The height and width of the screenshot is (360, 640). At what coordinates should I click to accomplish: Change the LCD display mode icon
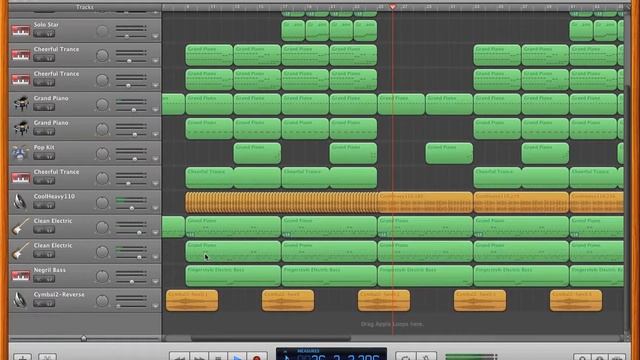click(x=287, y=357)
